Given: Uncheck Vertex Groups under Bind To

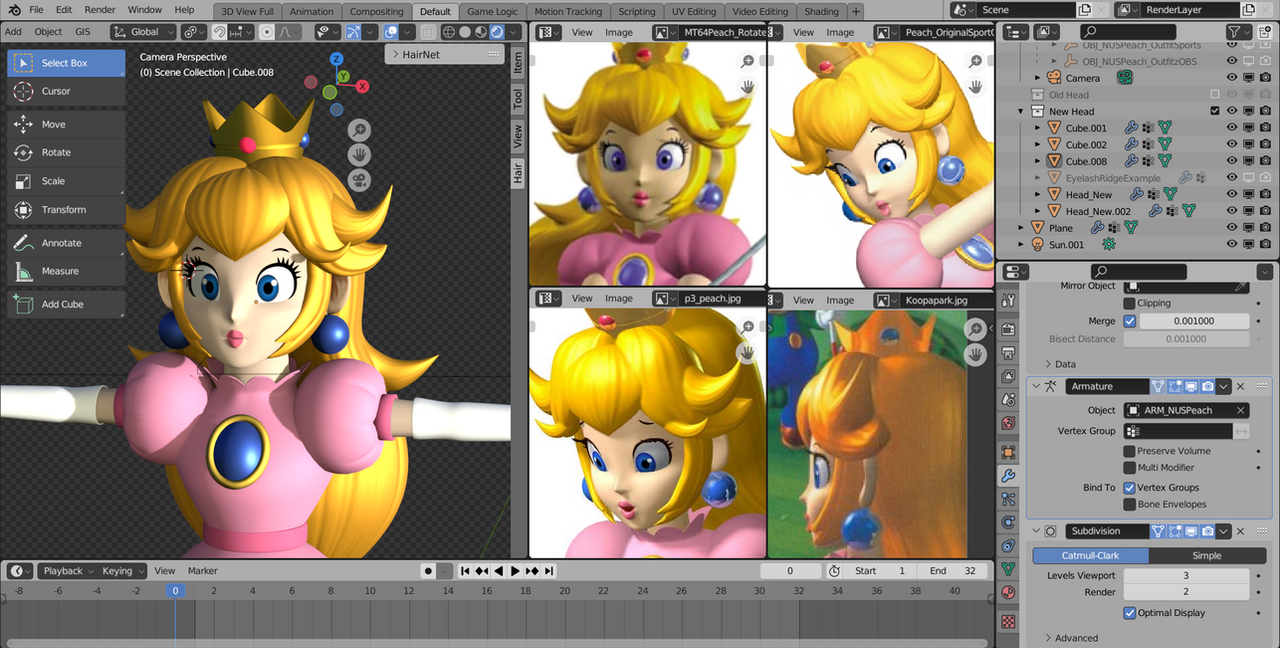Looking at the screenshot, I should (1130, 488).
